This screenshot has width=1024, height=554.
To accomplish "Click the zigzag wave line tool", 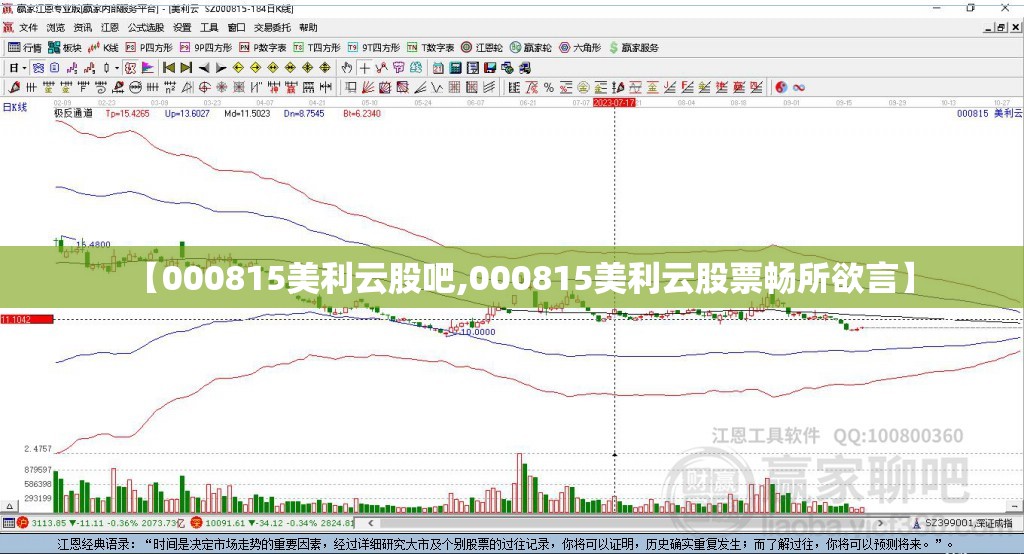I will (436, 88).
